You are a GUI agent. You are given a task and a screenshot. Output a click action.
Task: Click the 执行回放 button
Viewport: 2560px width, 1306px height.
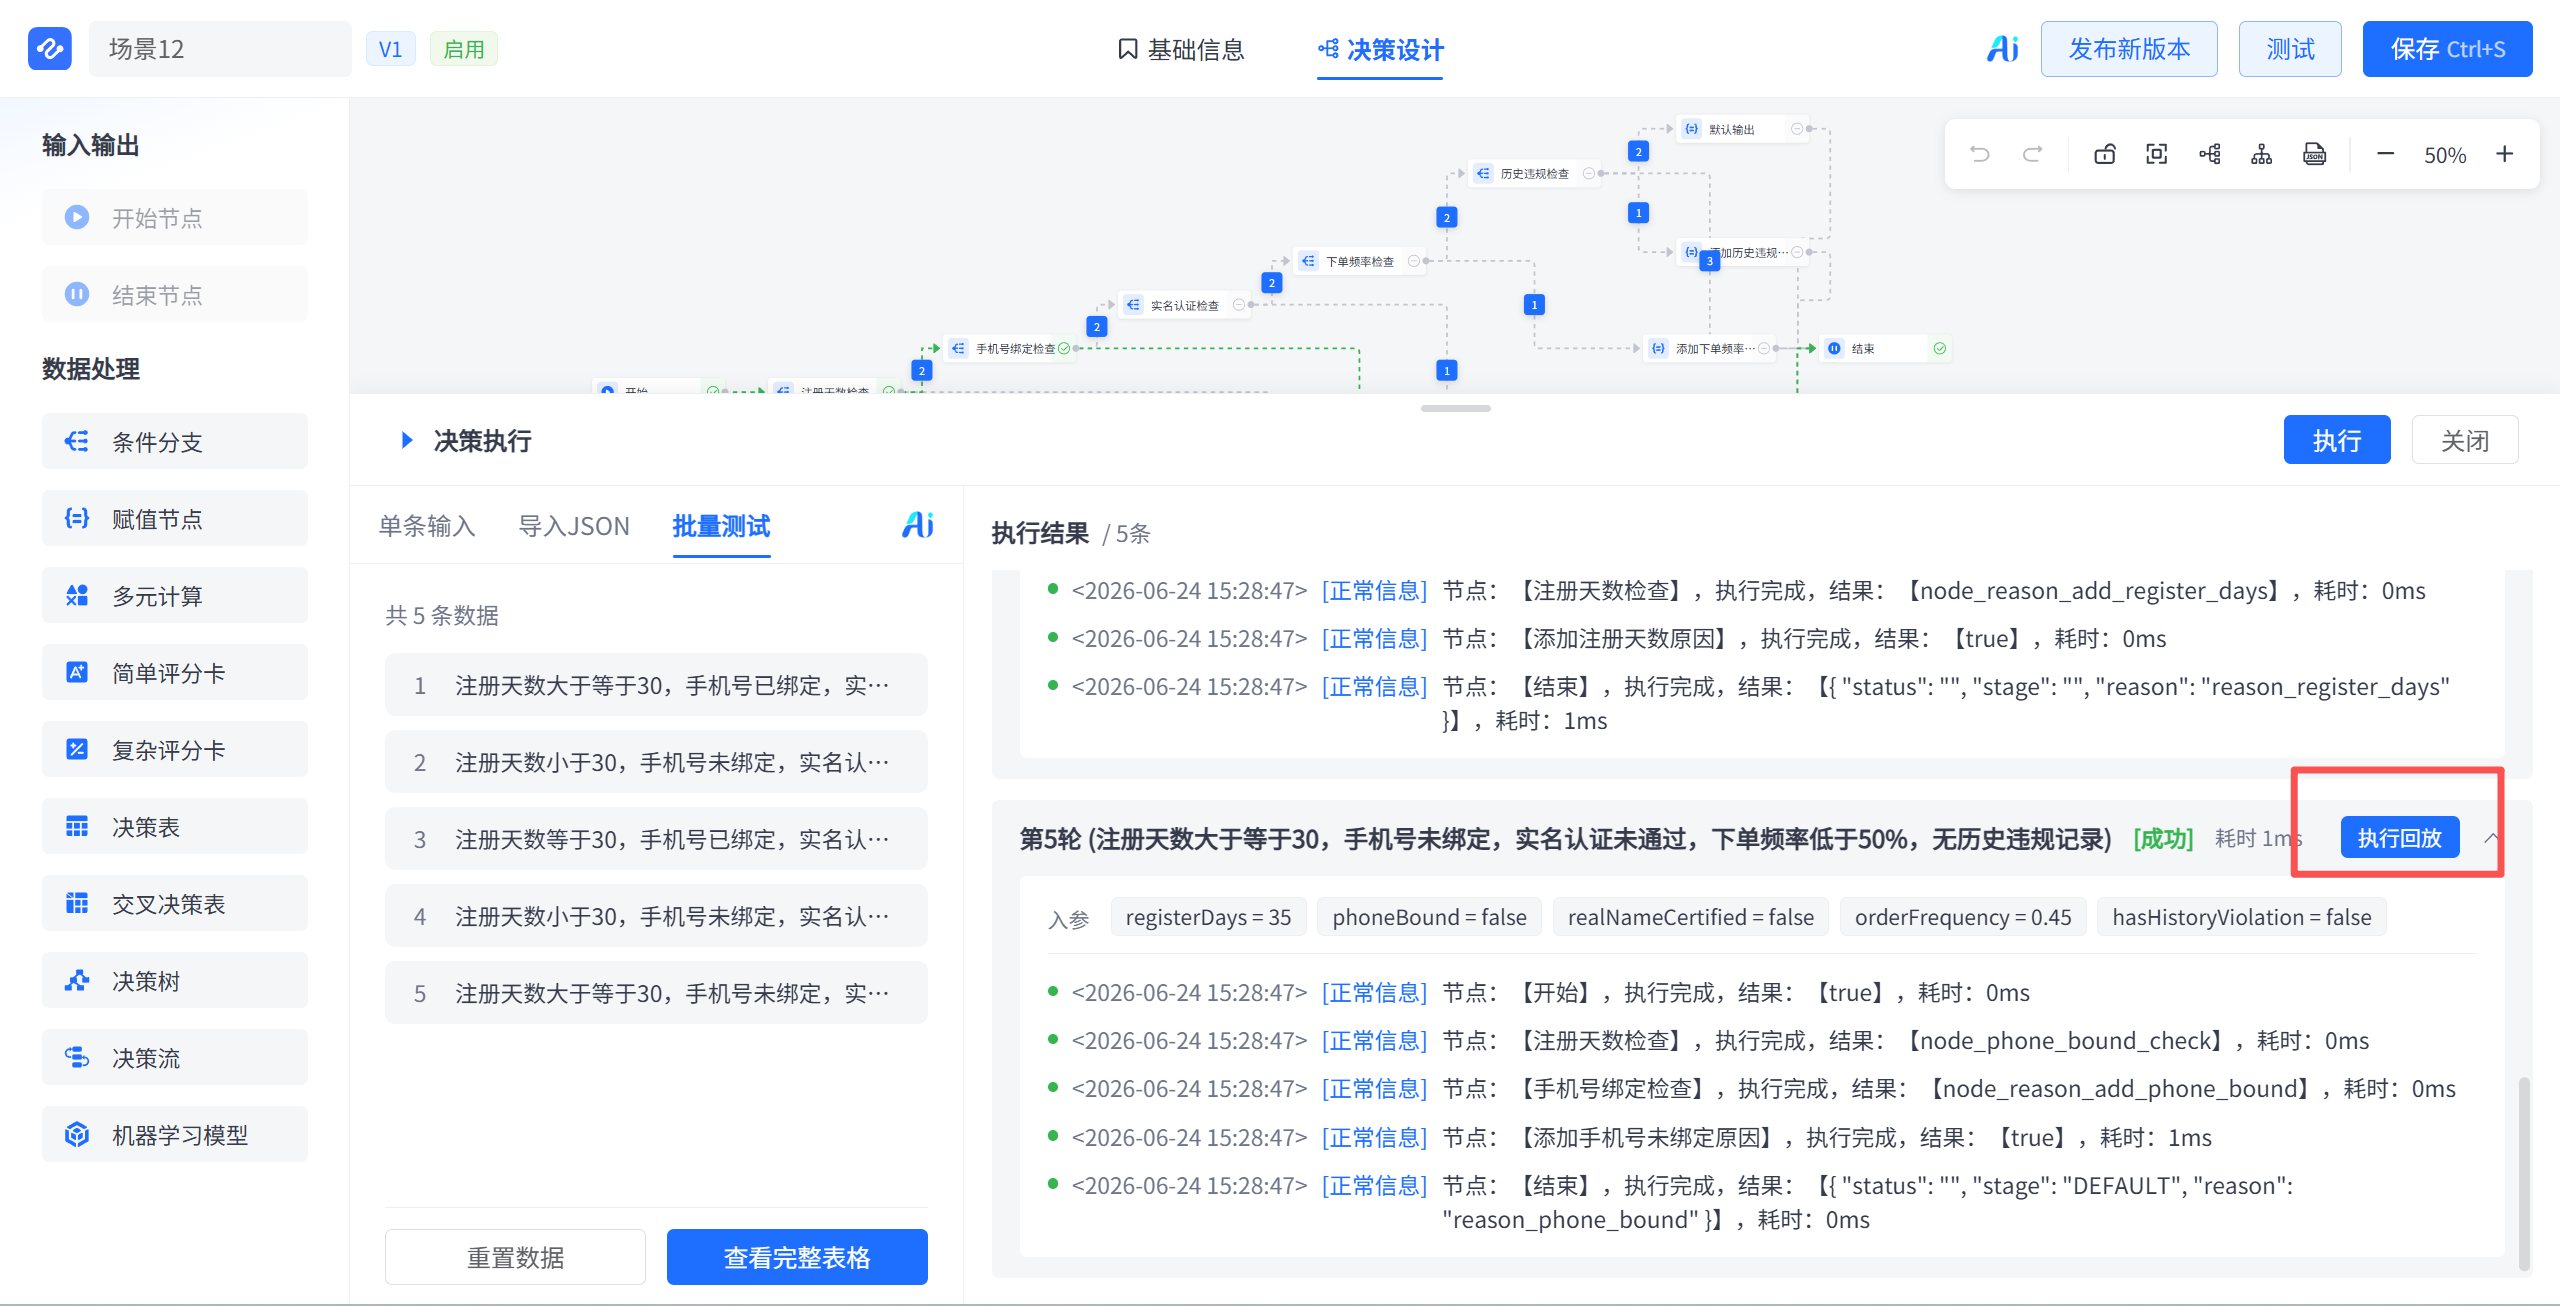tap(2400, 837)
